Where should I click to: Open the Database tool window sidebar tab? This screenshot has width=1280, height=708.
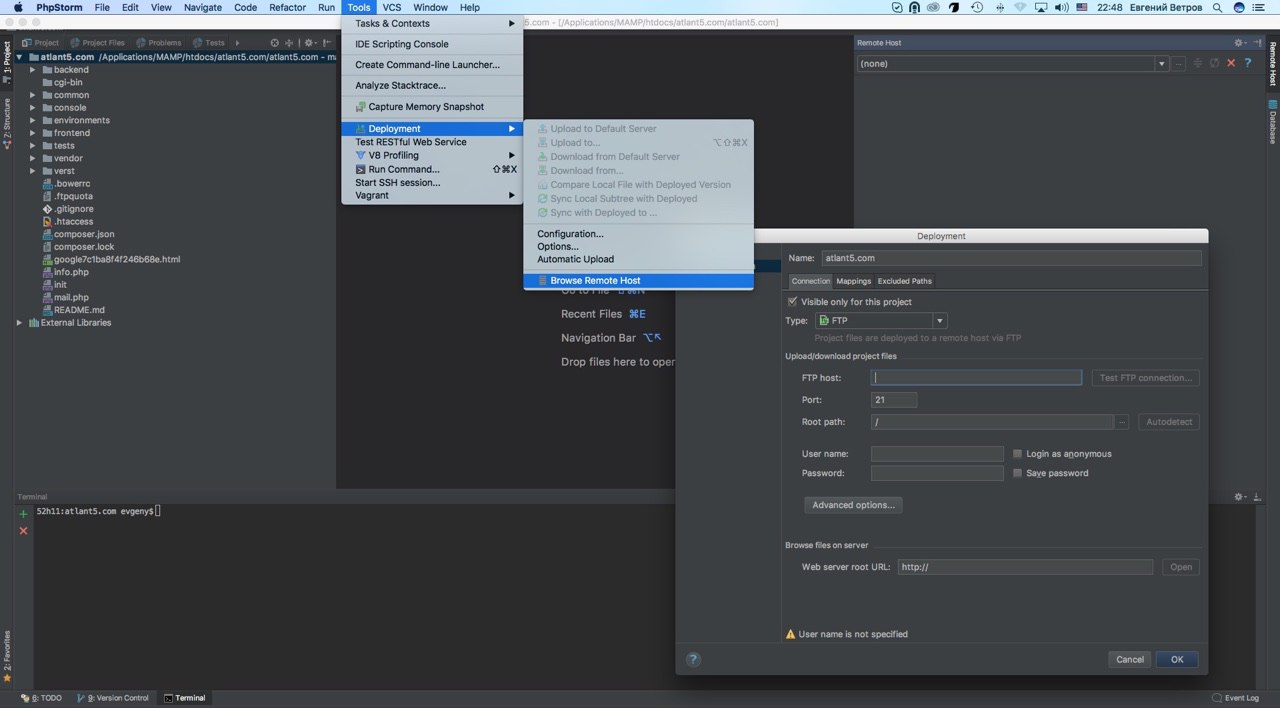click(1273, 121)
